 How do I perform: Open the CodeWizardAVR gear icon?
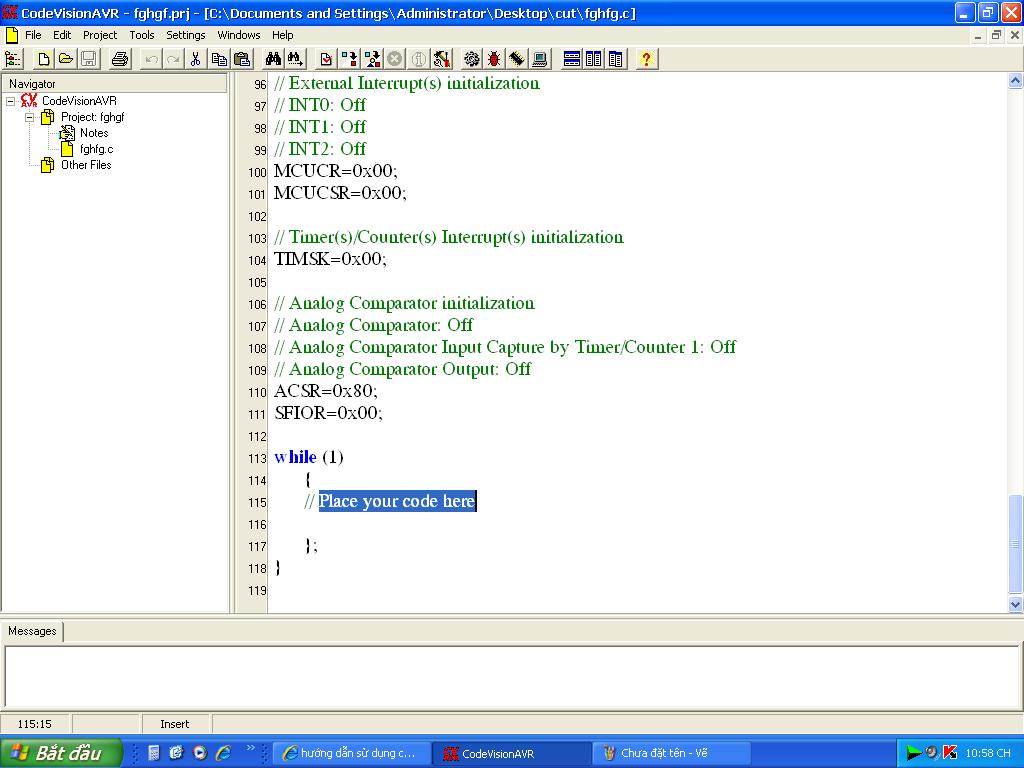click(x=472, y=59)
